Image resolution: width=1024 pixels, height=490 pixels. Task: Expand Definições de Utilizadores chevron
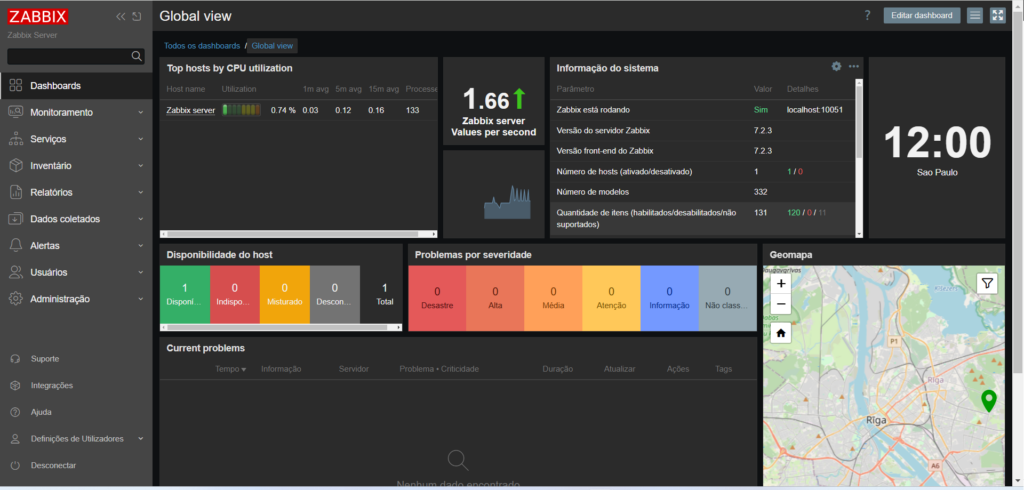140,439
